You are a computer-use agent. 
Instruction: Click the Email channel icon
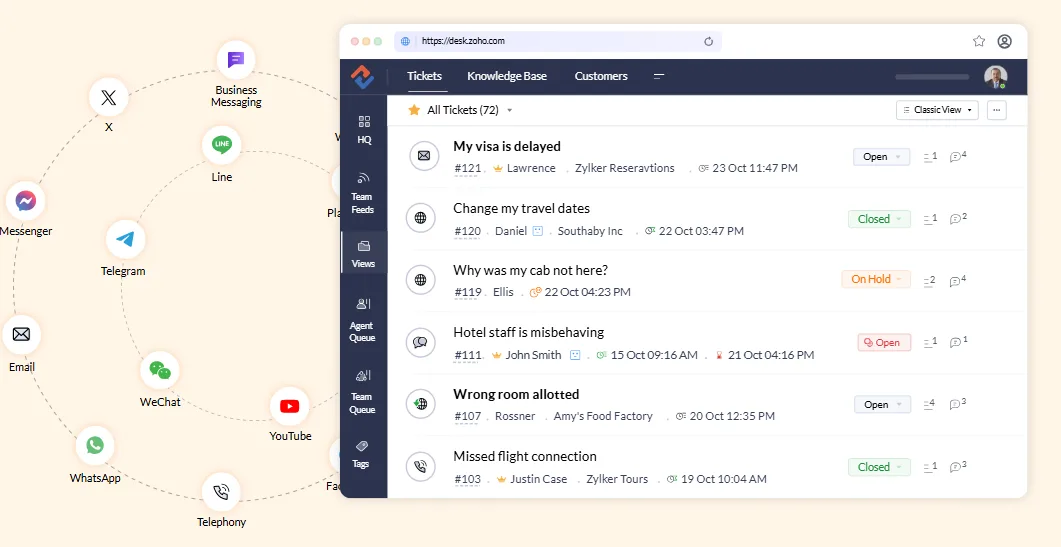(x=21, y=334)
